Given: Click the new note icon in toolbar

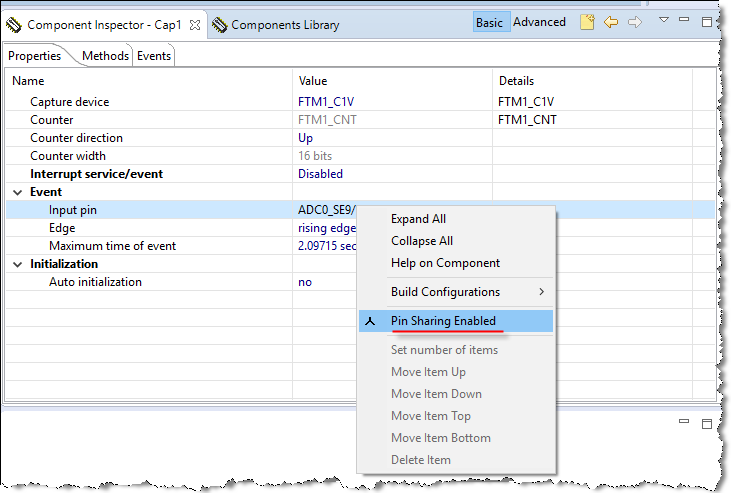Looking at the screenshot, I should click(588, 22).
